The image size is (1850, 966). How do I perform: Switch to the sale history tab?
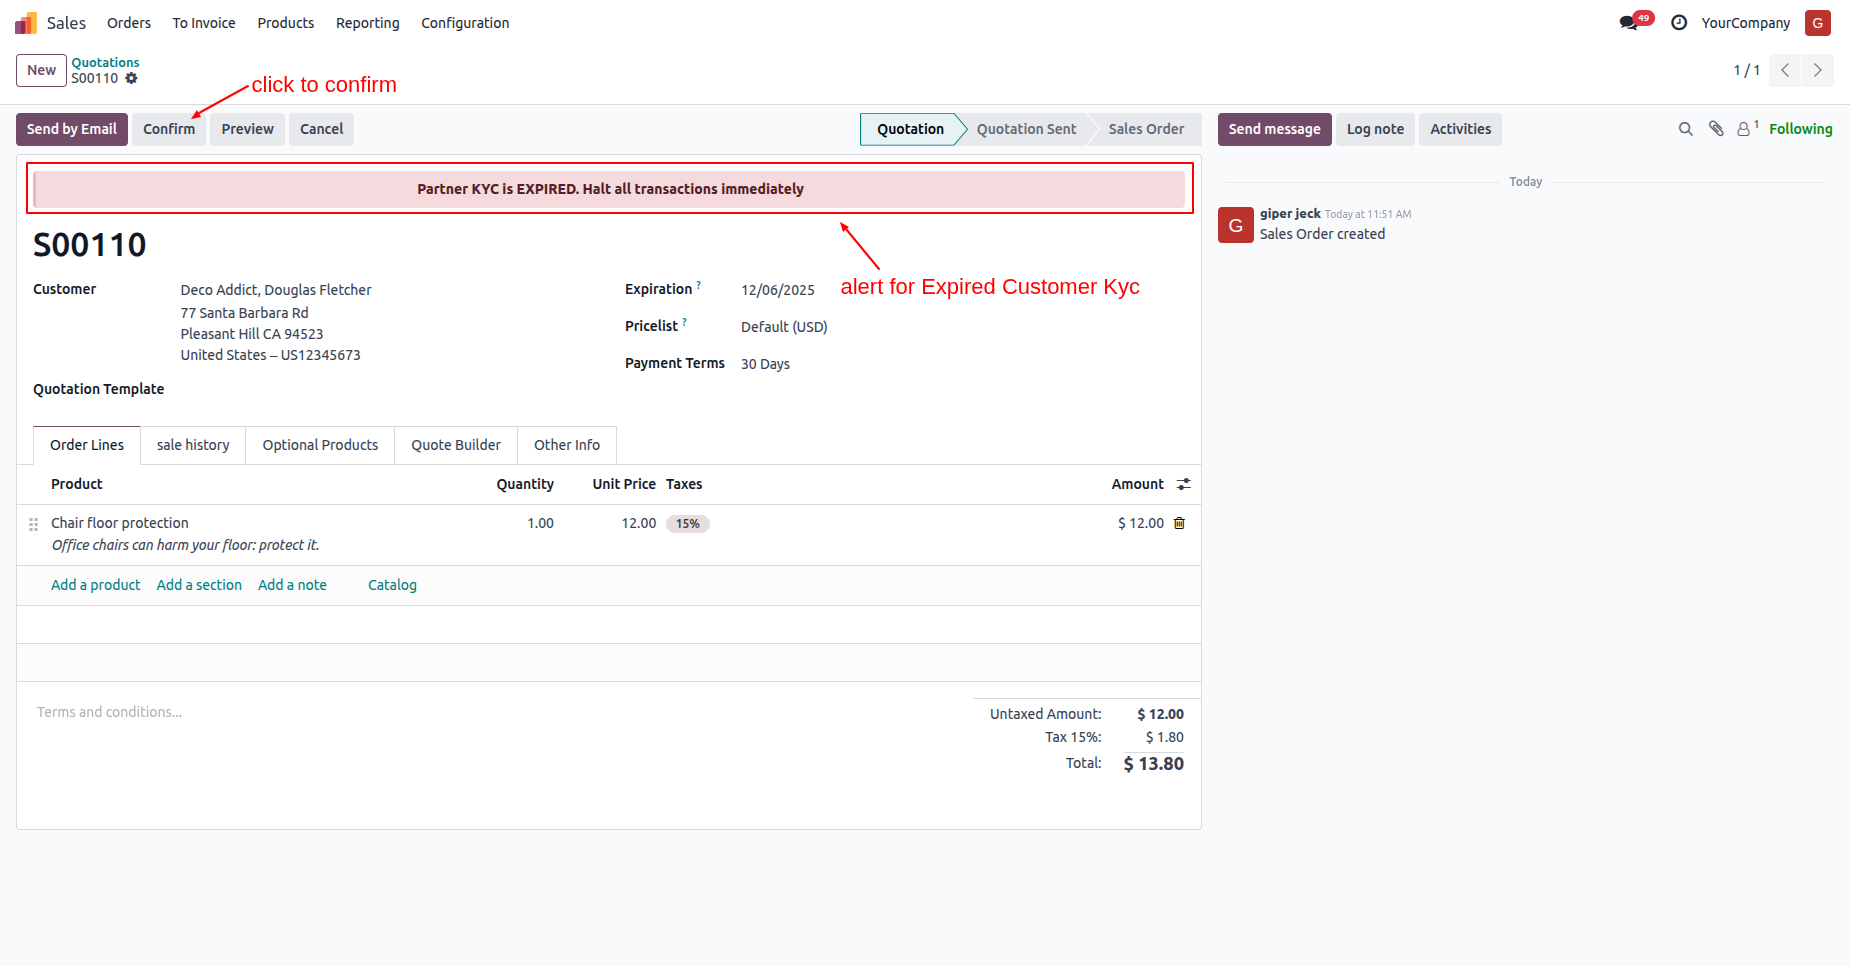[193, 445]
